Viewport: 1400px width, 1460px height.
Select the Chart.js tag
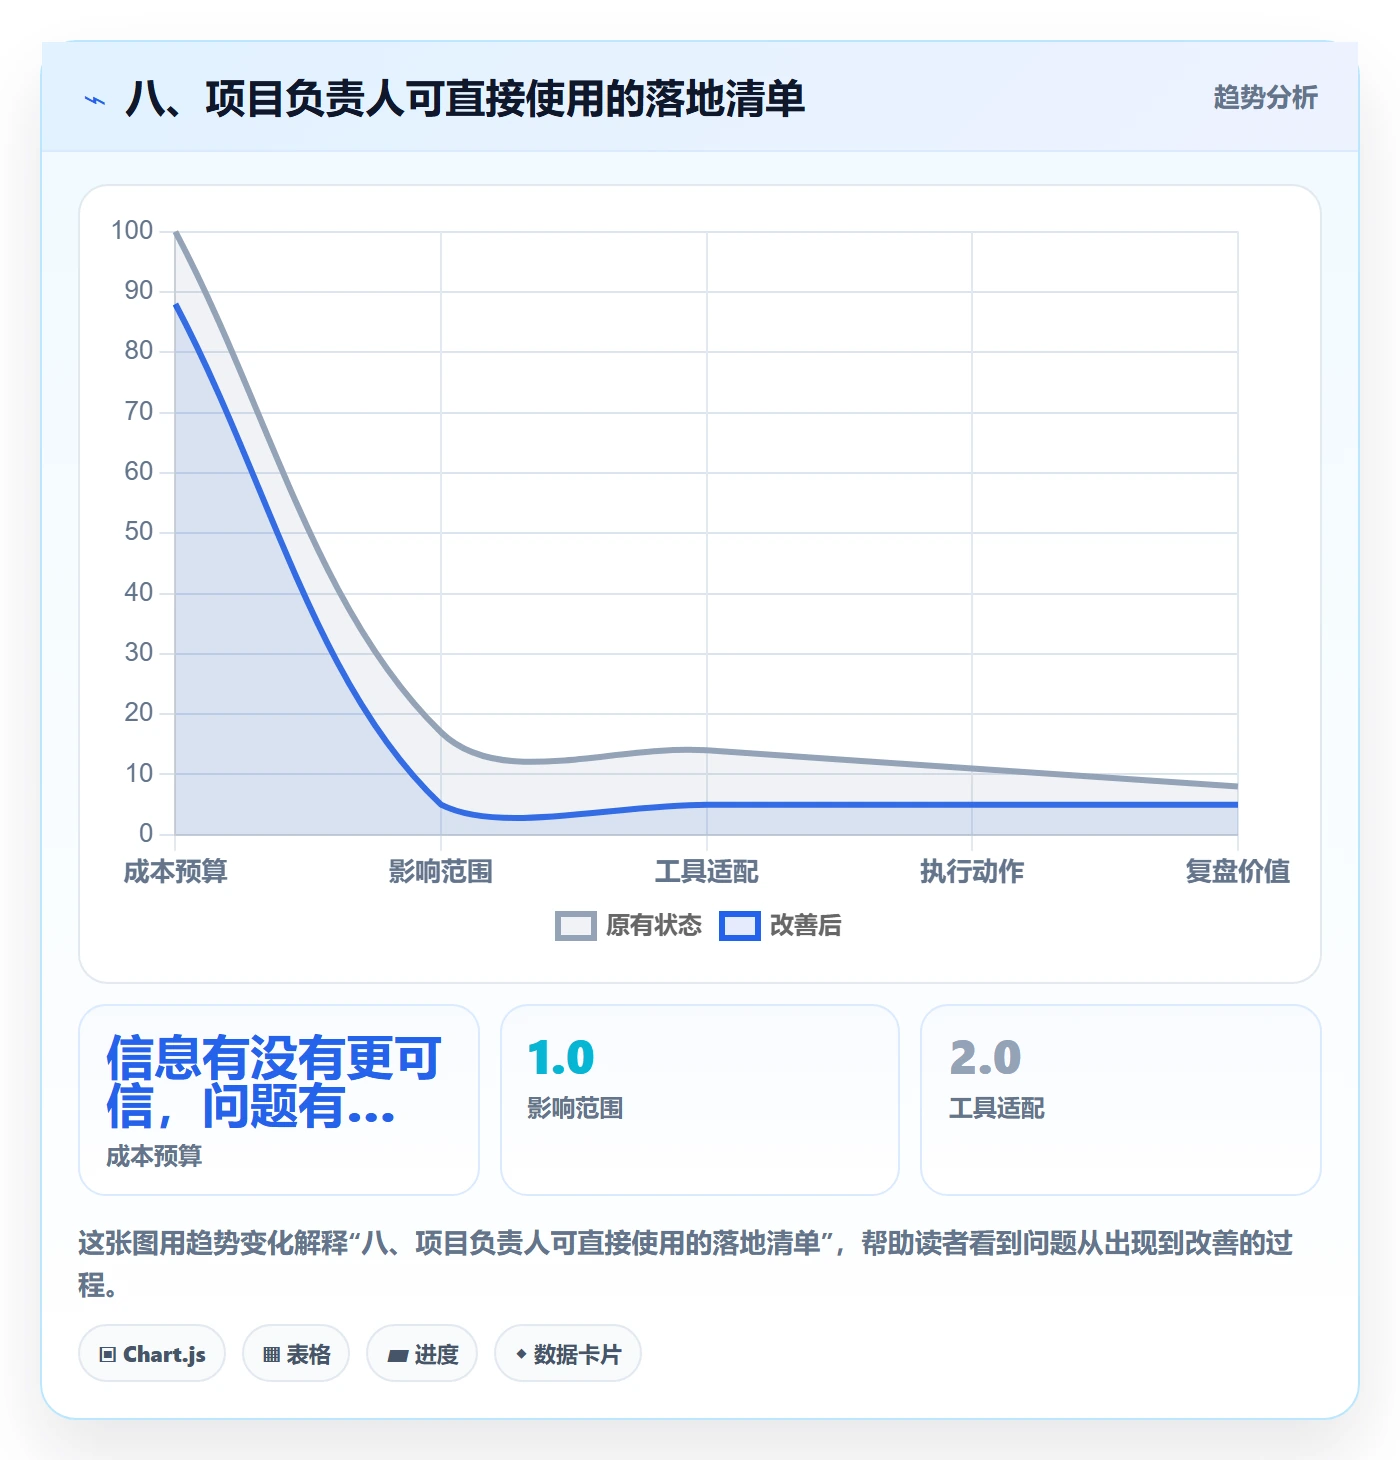(x=152, y=1354)
